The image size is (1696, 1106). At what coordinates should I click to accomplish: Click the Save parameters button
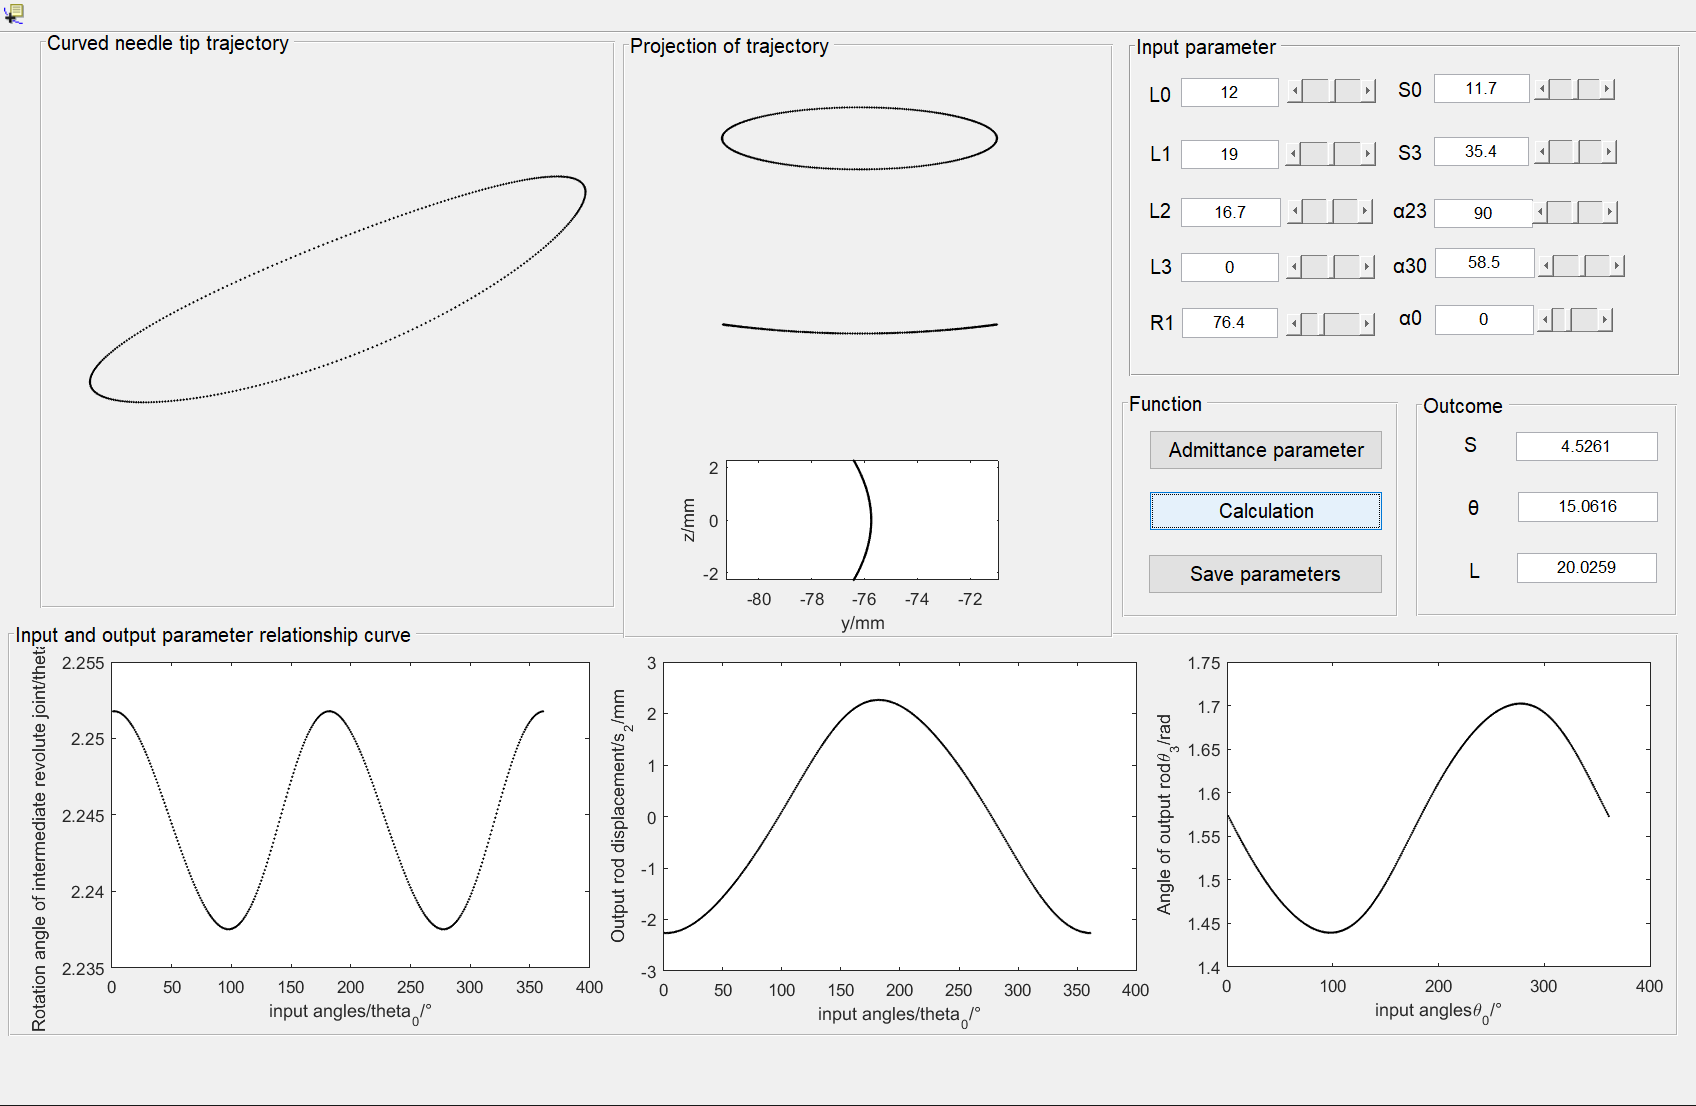click(x=1265, y=574)
